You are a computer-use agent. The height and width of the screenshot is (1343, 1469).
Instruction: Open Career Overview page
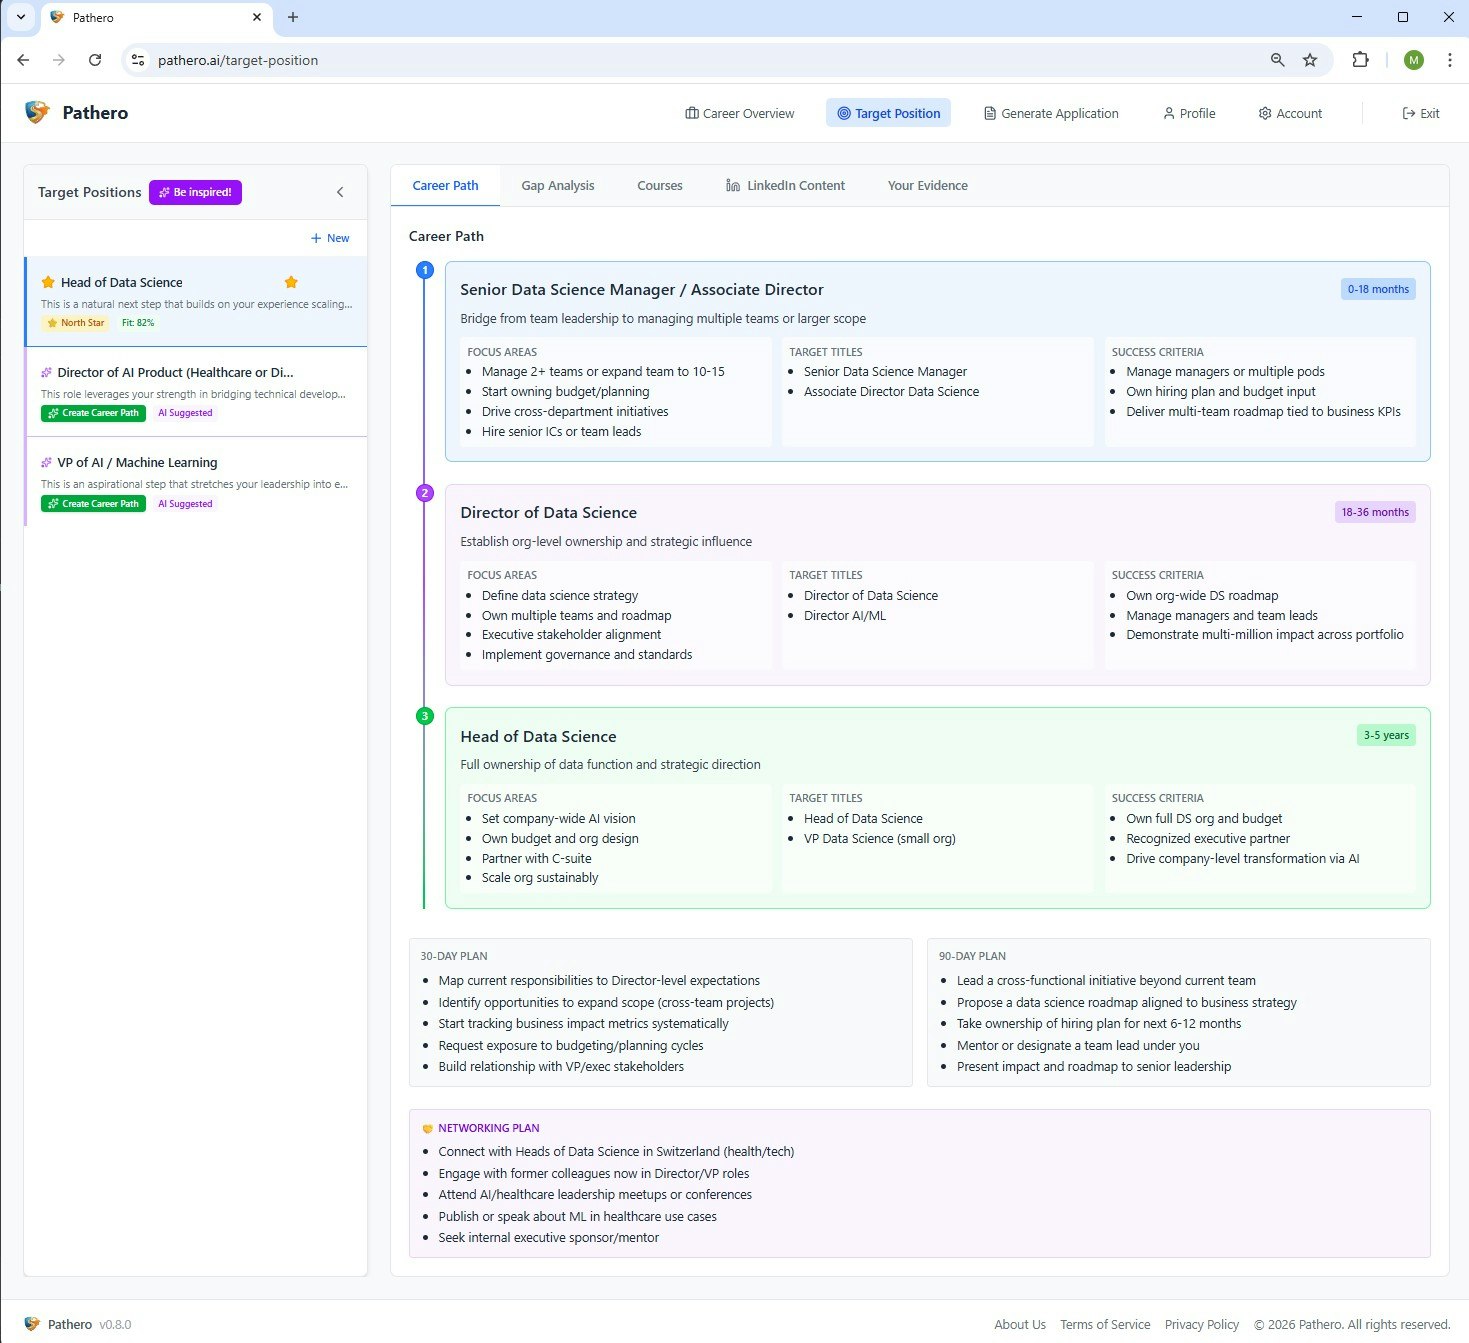click(740, 113)
